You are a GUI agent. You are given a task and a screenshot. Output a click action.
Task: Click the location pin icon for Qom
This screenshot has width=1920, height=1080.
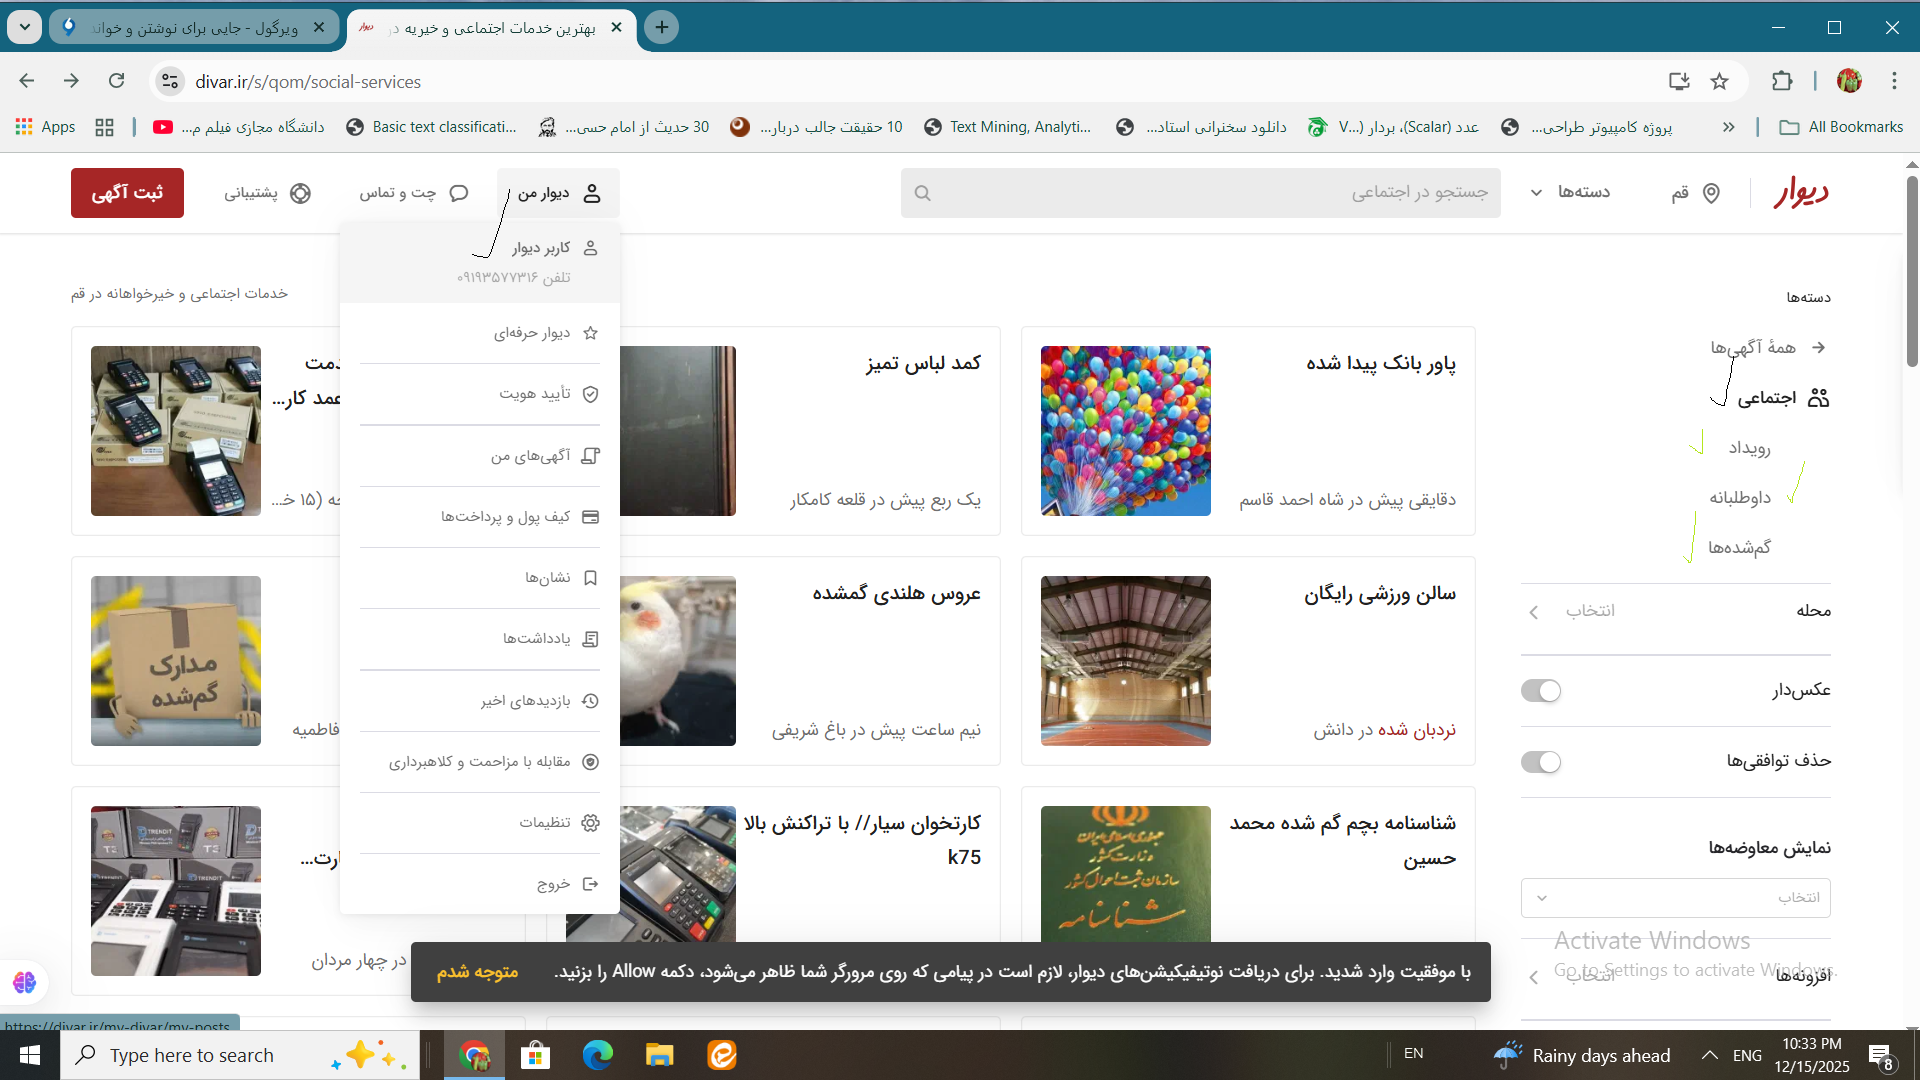[1711, 193]
